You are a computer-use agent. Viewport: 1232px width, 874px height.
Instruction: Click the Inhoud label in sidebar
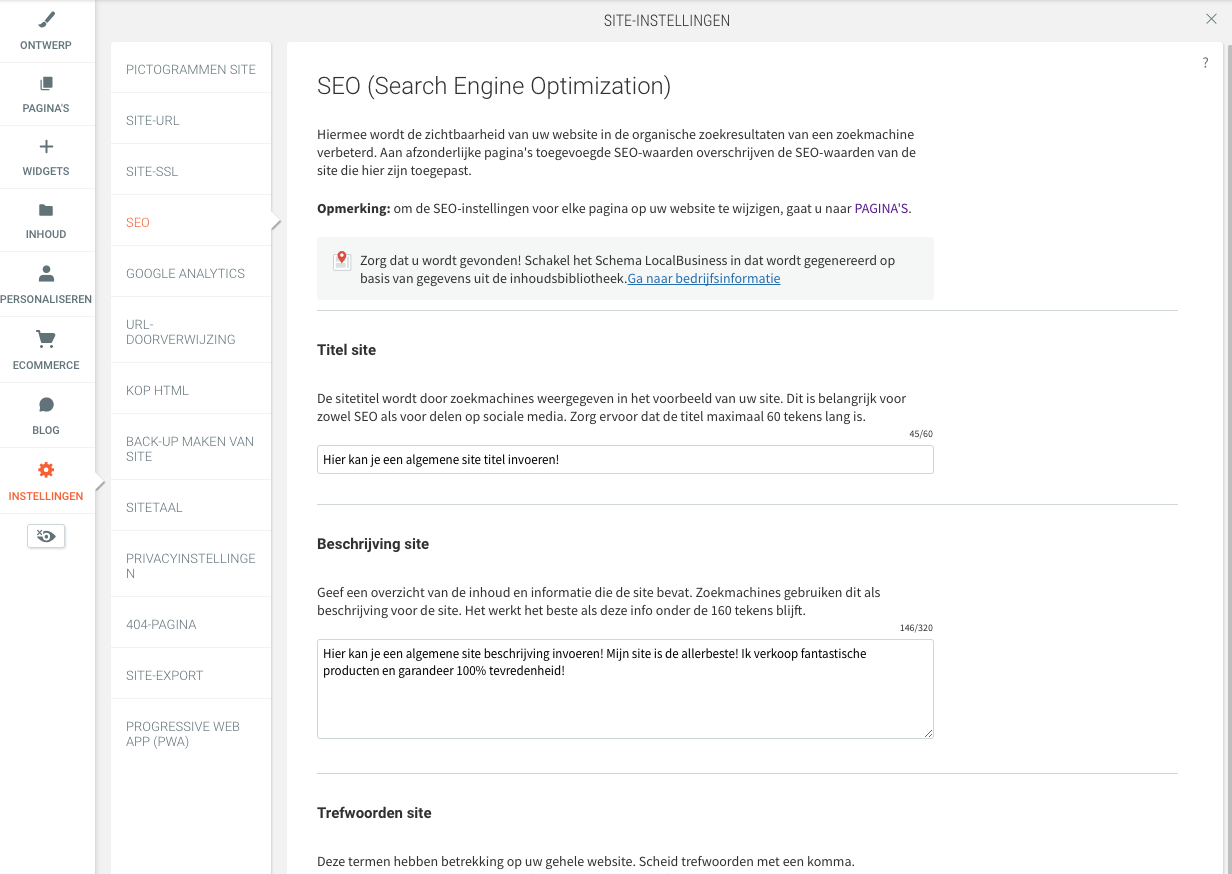click(x=46, y=235)
